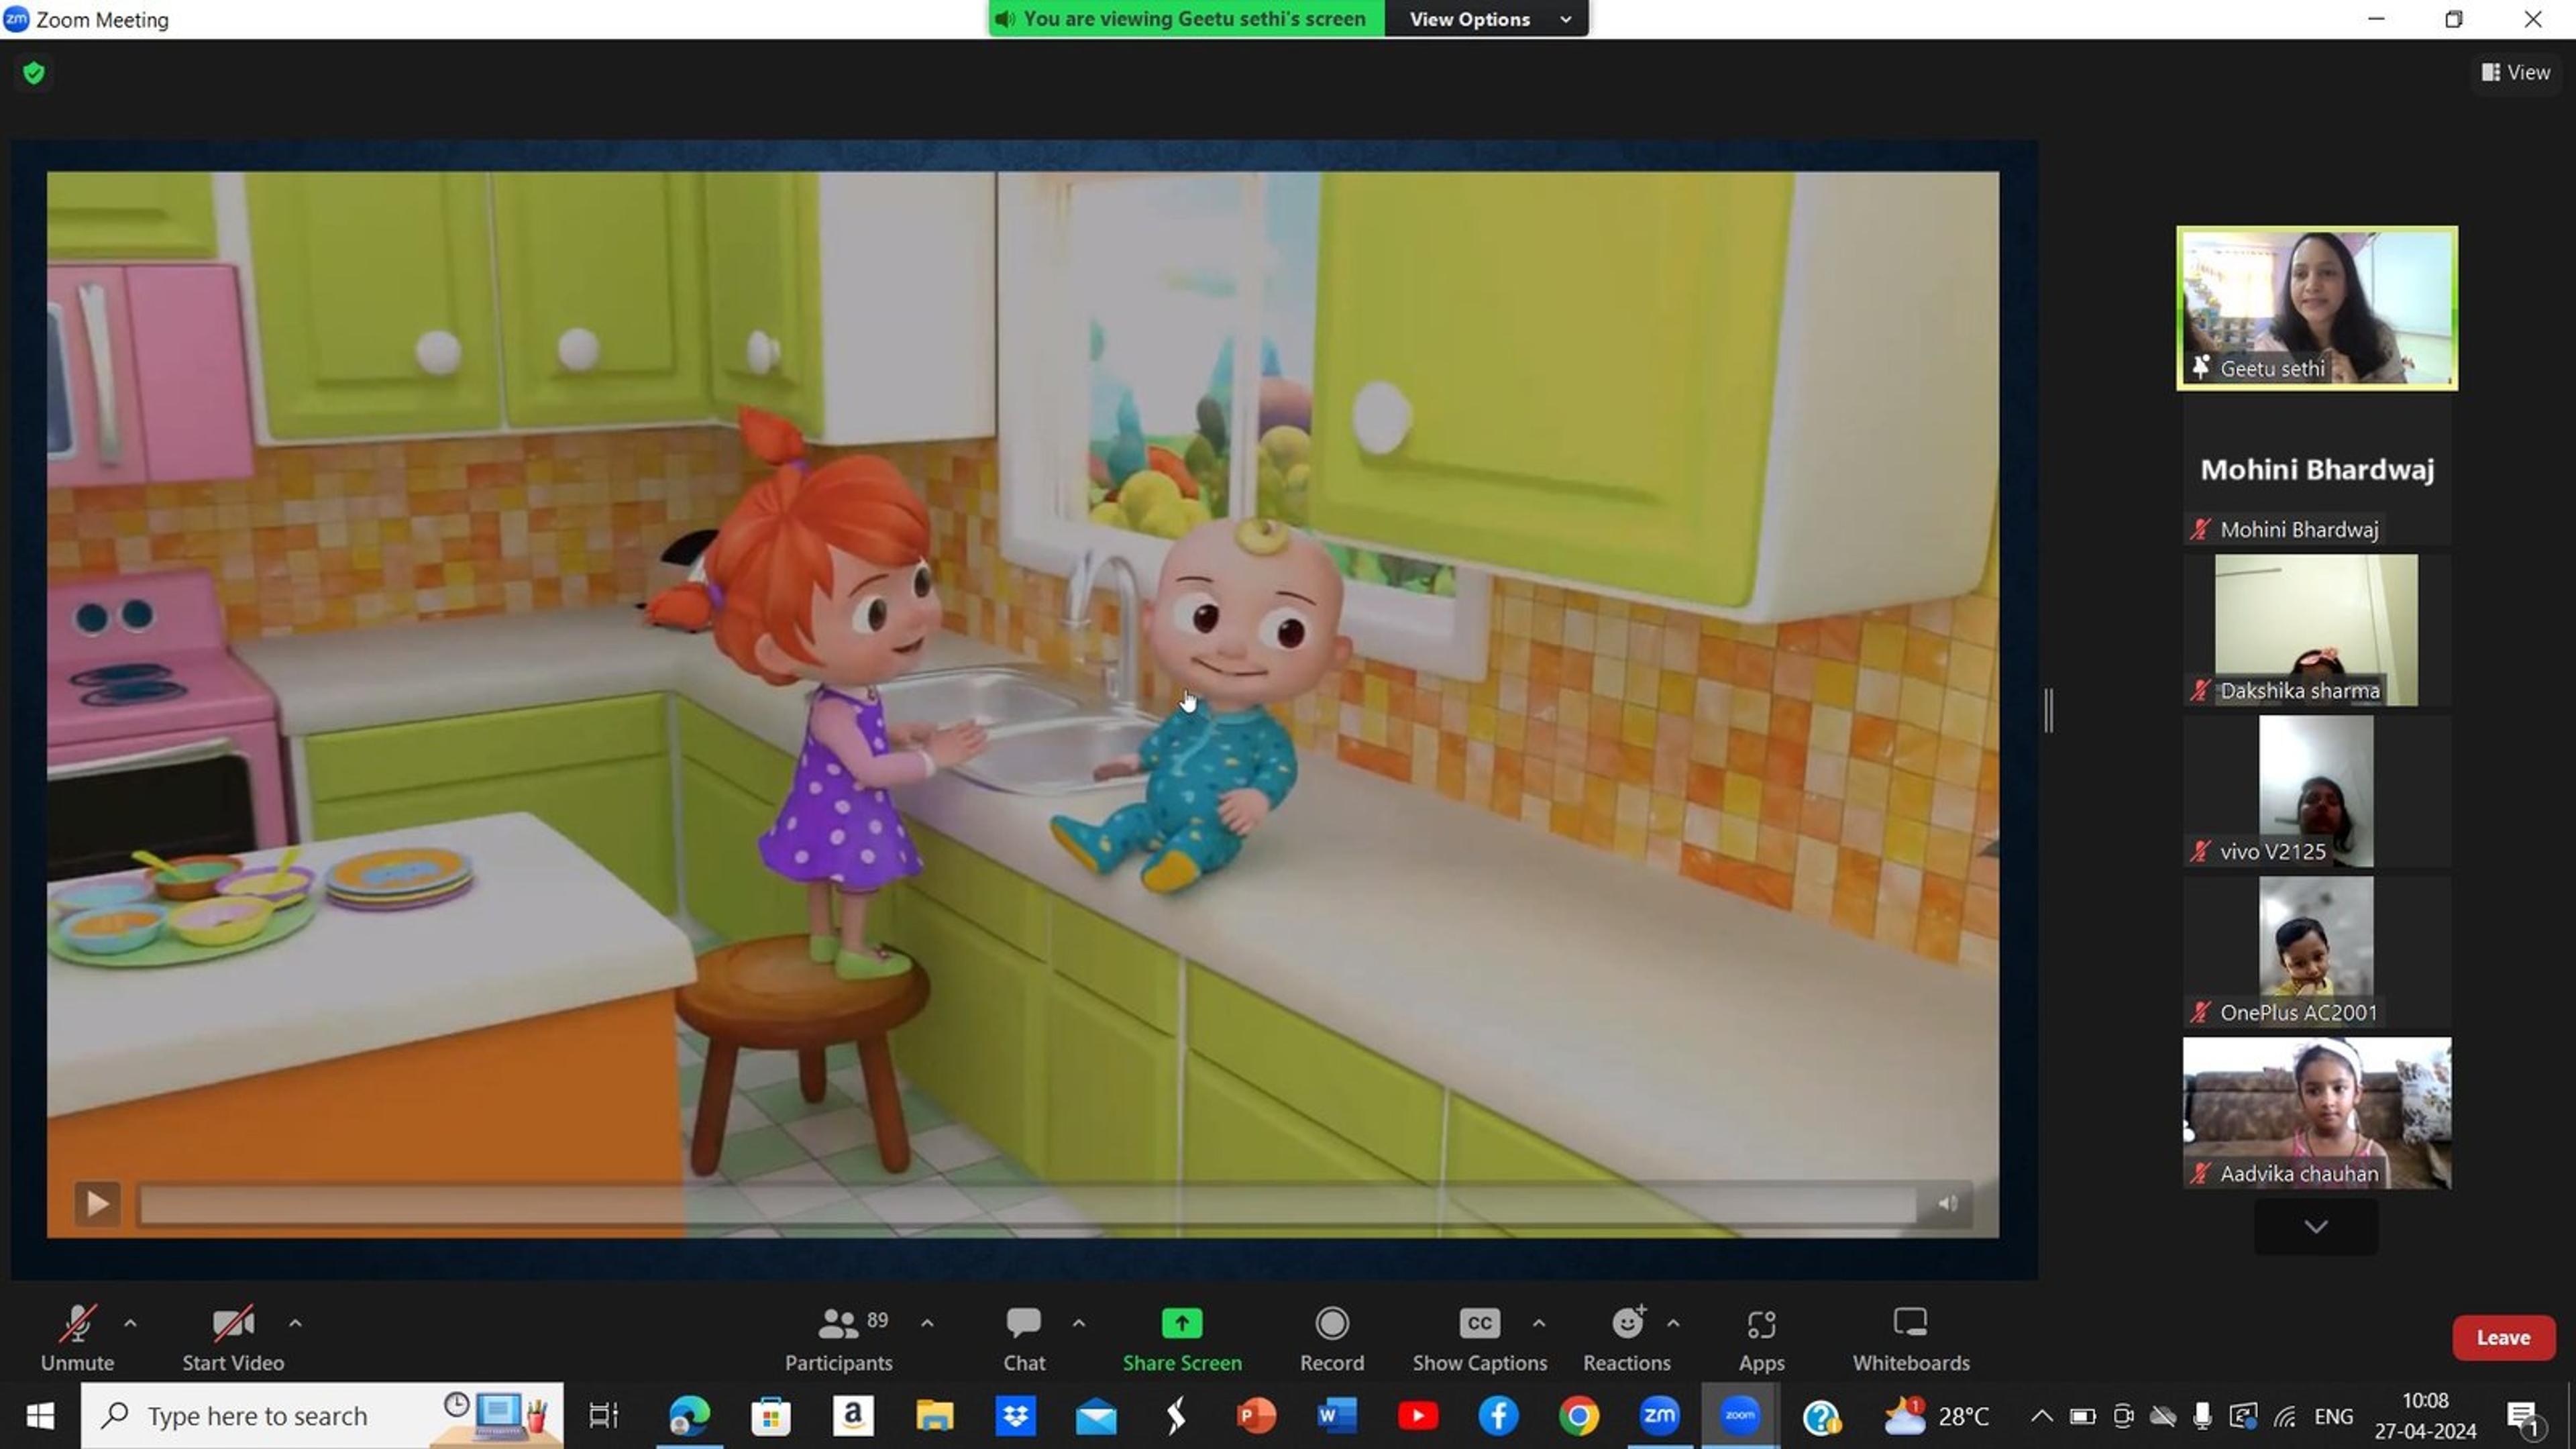Viewport: 2576px width, 1449px height.
Task: Select OnePlus AC2001 participant tile
Action: click(x=2316, y=952)
